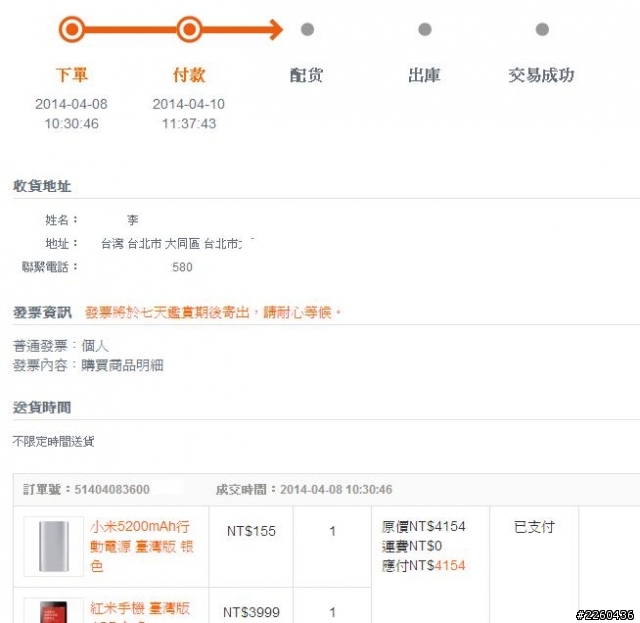
Task: Click the 下單 step circle icon
Action: pos(72,29)
